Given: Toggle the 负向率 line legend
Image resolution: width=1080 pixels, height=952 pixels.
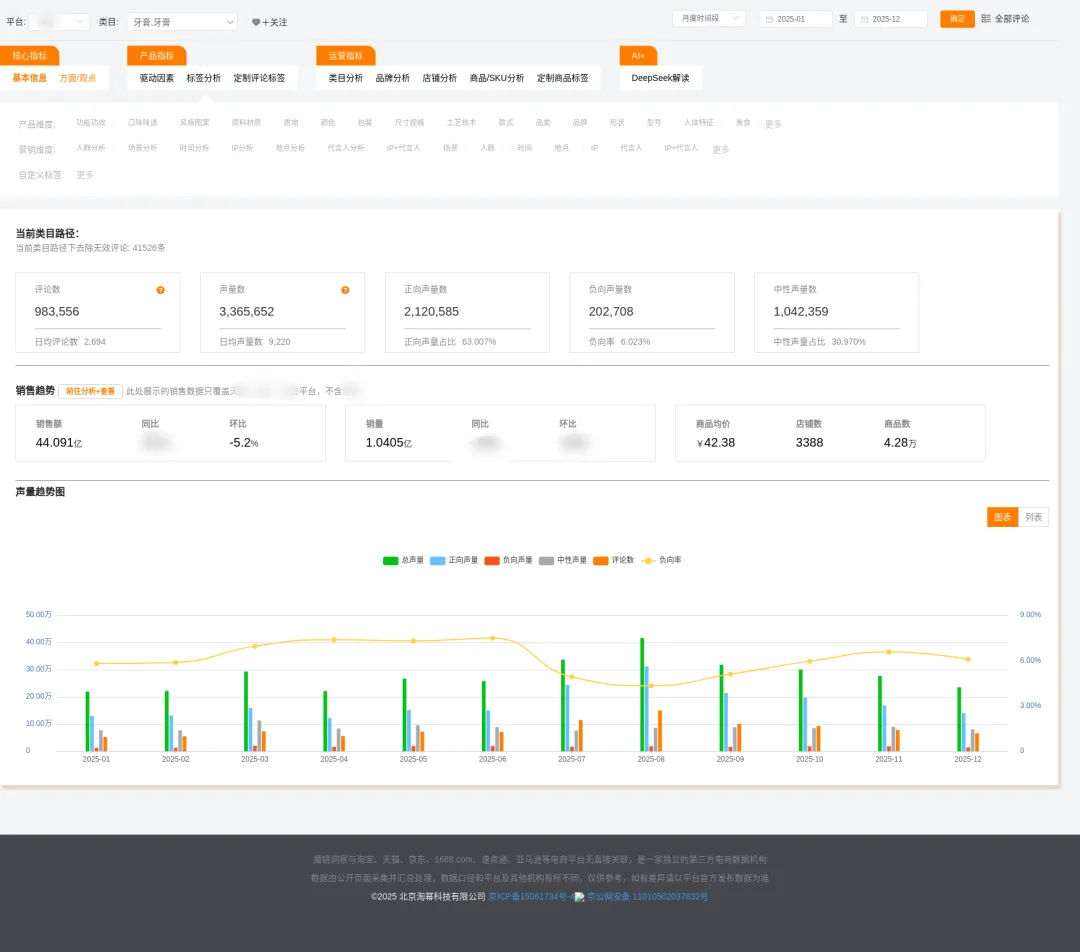Looking at the screenshot, I should [661, 560].
